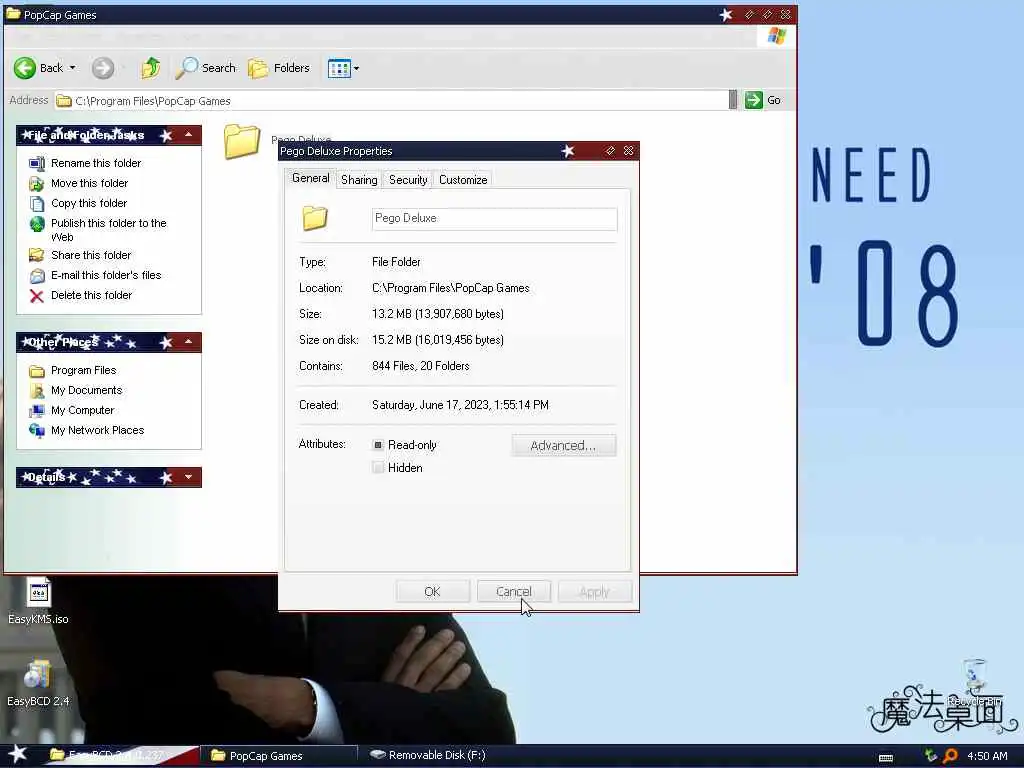Viewport: 1024px width, 768px height.
Task: Click the Program Files folder icon
Action: tap(37, 371)
